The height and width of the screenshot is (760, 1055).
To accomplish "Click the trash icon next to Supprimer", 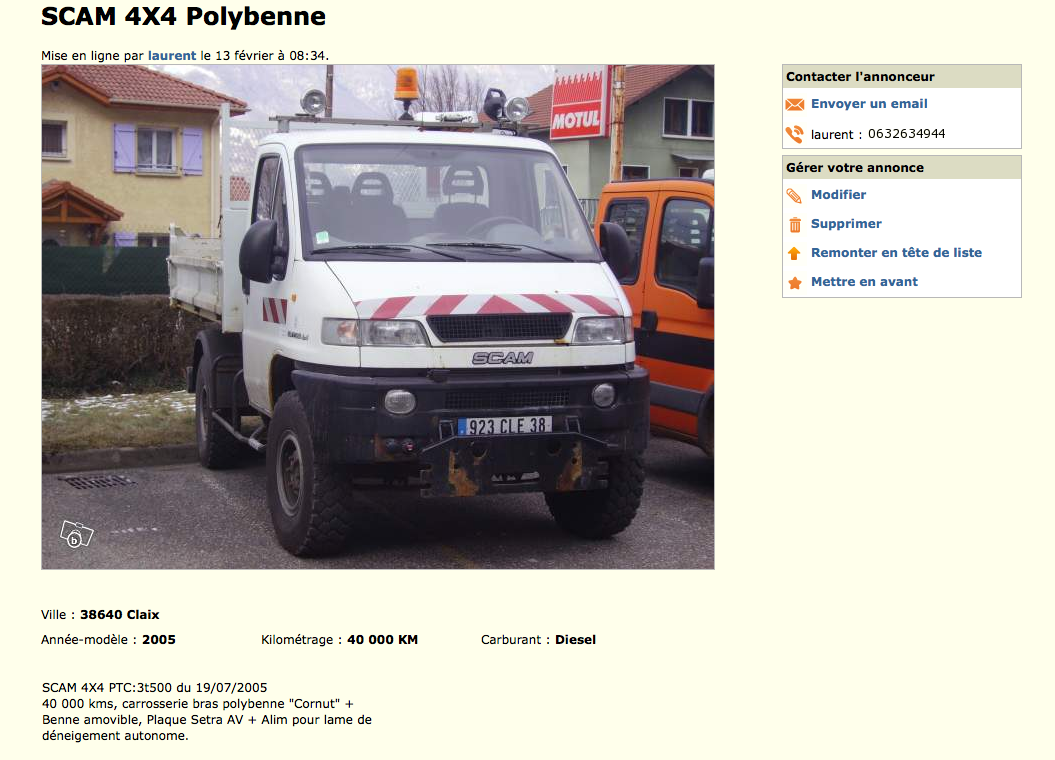I will (795, 225).
